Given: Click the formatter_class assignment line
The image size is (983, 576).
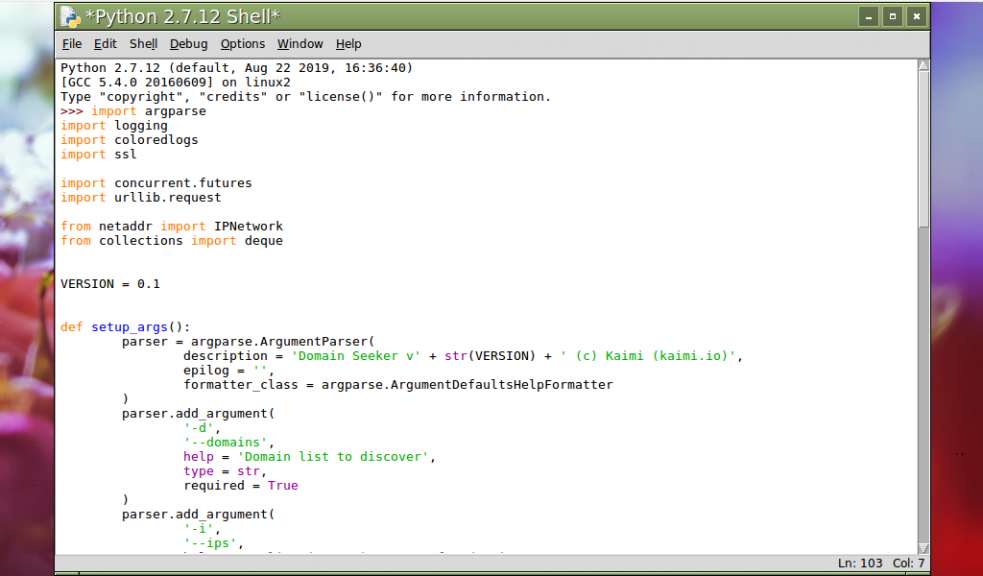Looking at the screenshot, I should click(398, 385).
